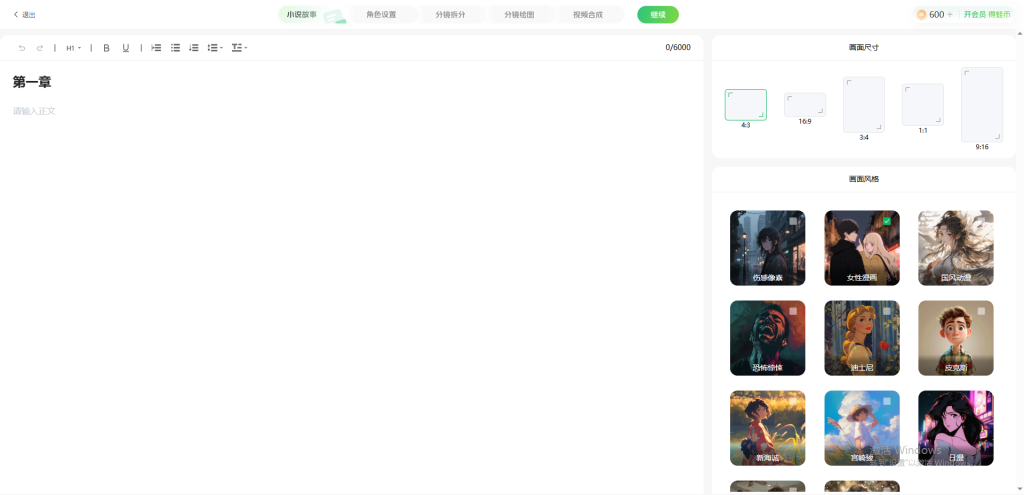
Task: Choose the 宫崎骏 style thumbnail
Action: [861, 428]
